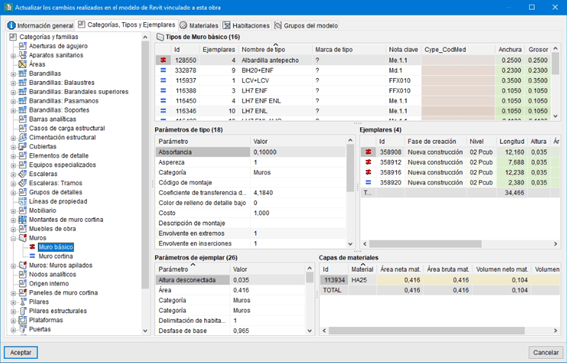Image resolution: width=567 pixels, height=363 pixels.
Task: Expand the Pilares estructurales node
Action: click(13, 311)
